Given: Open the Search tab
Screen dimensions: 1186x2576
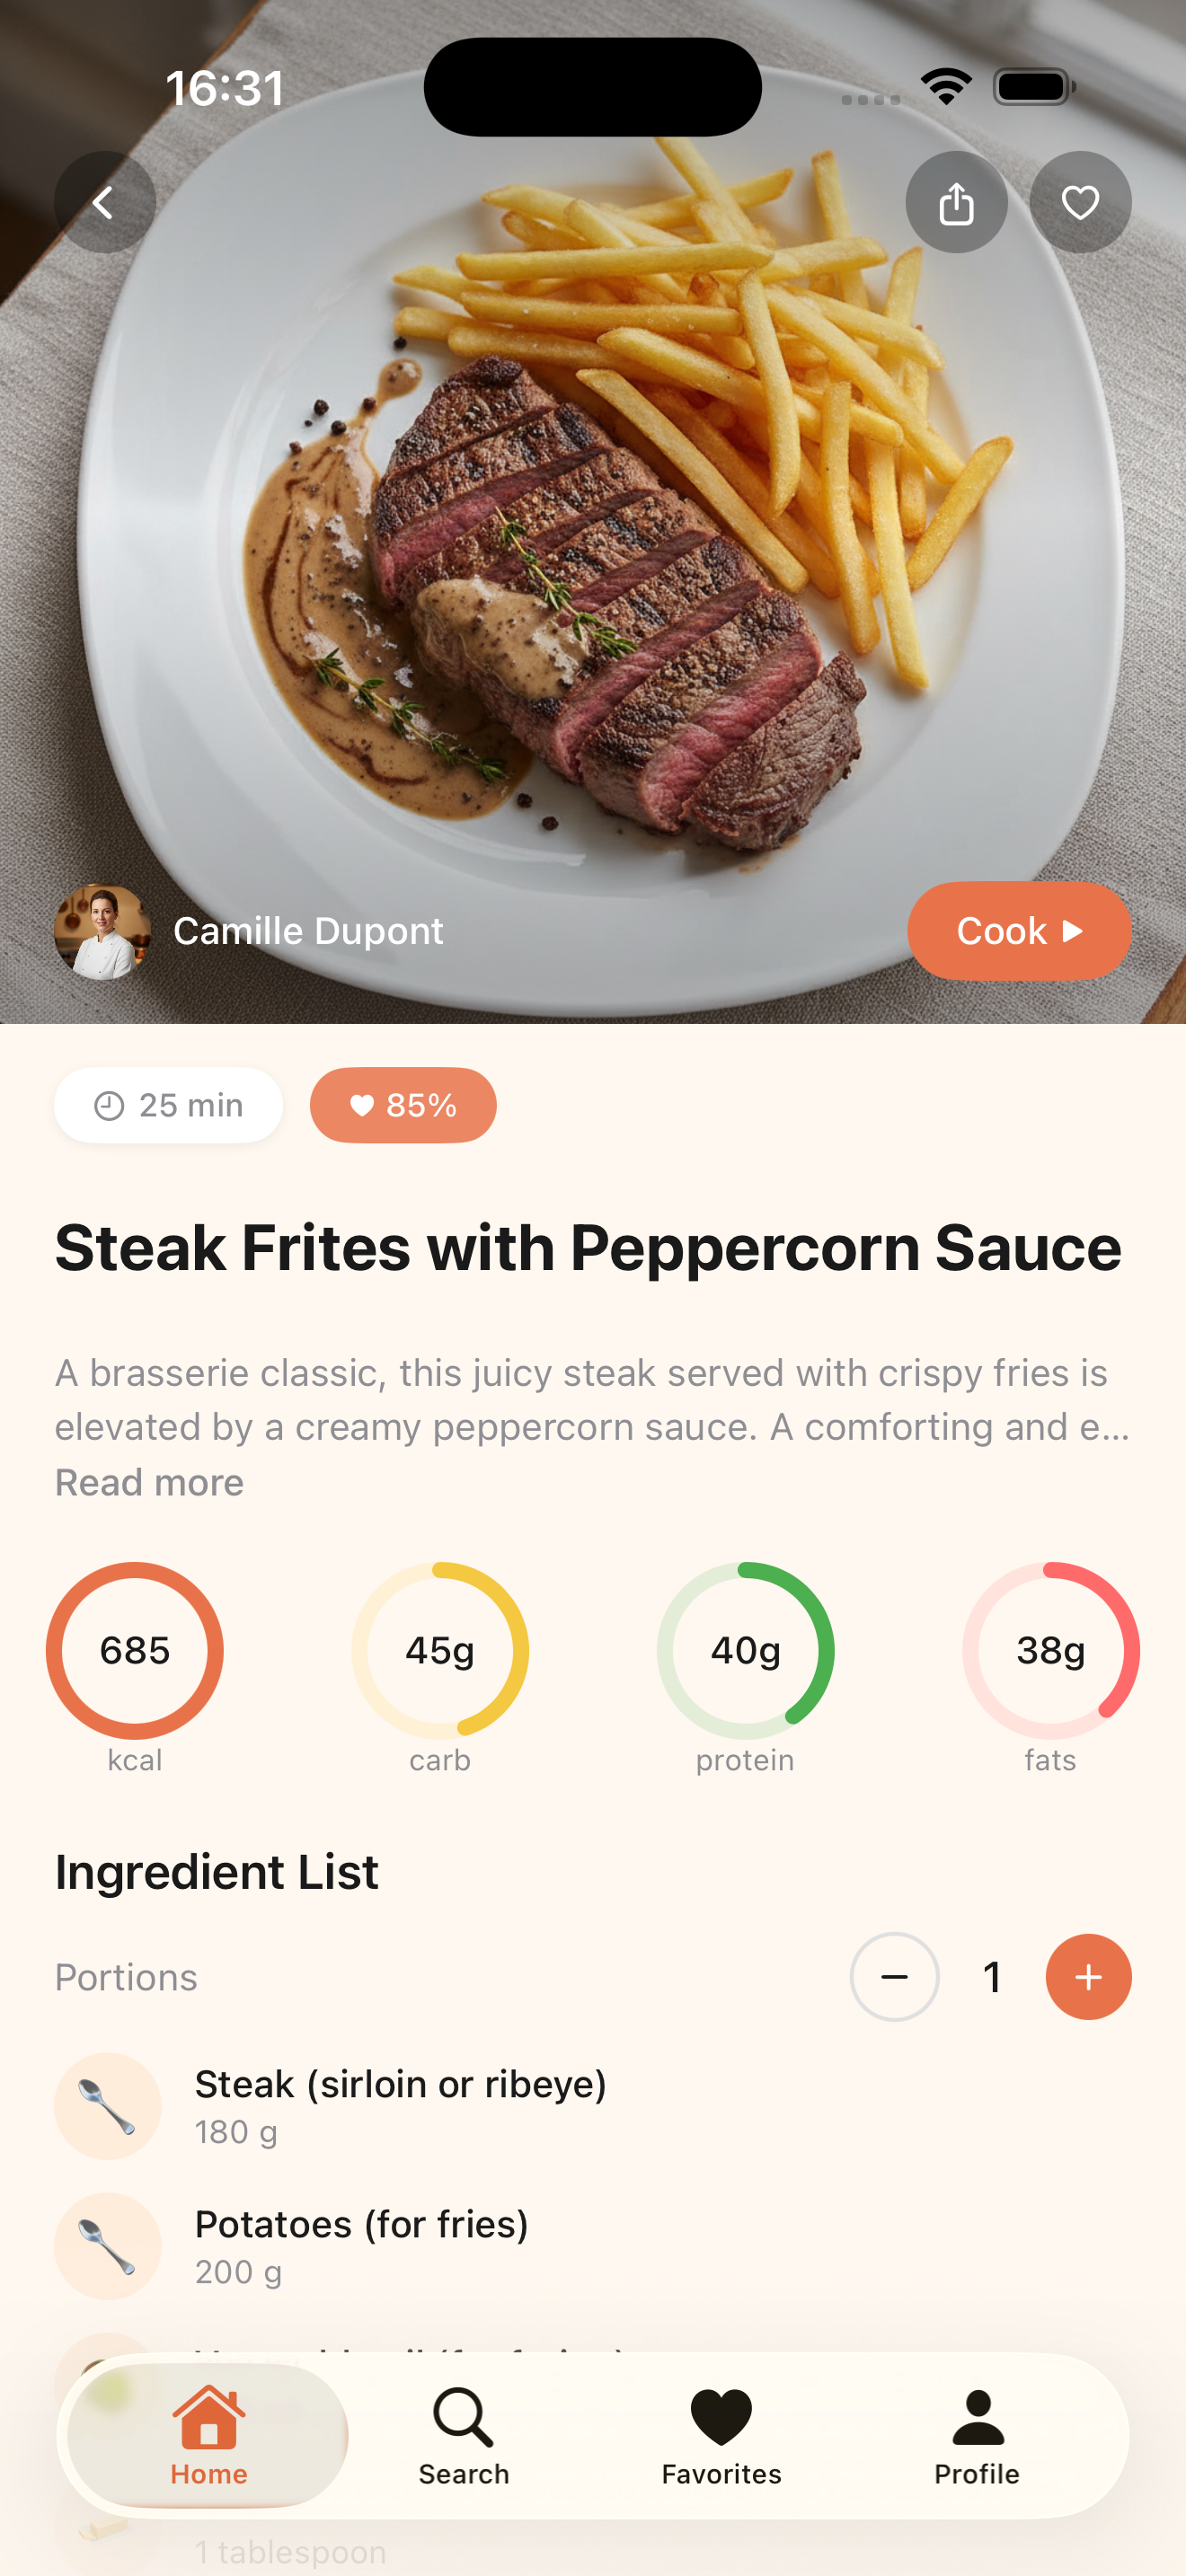Looking at the screenshot, I should pos(464,2436).
